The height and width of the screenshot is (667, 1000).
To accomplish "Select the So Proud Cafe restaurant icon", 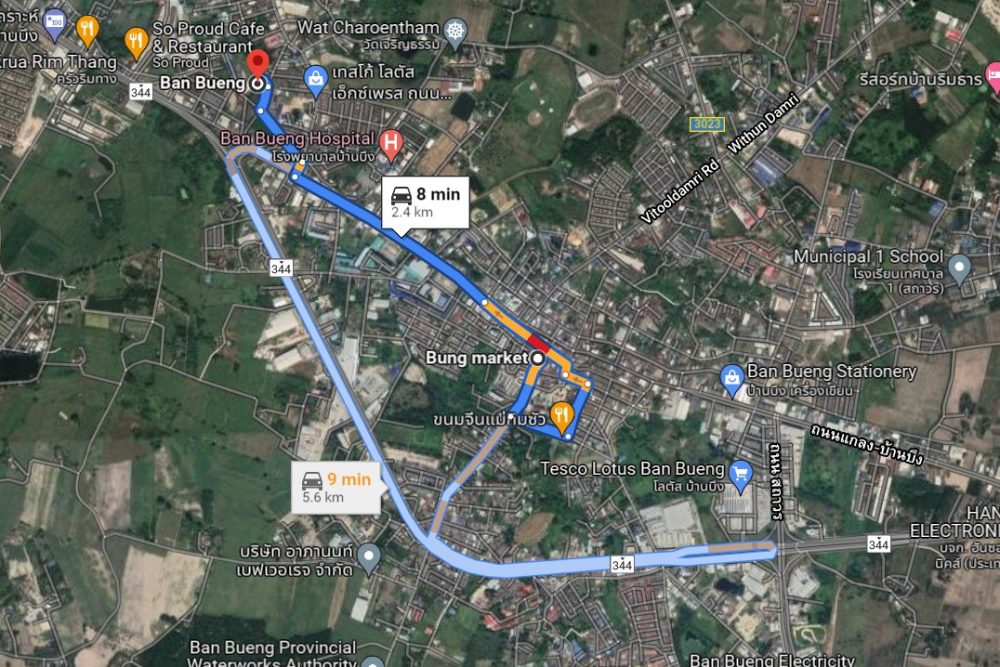I will [136, 42].
